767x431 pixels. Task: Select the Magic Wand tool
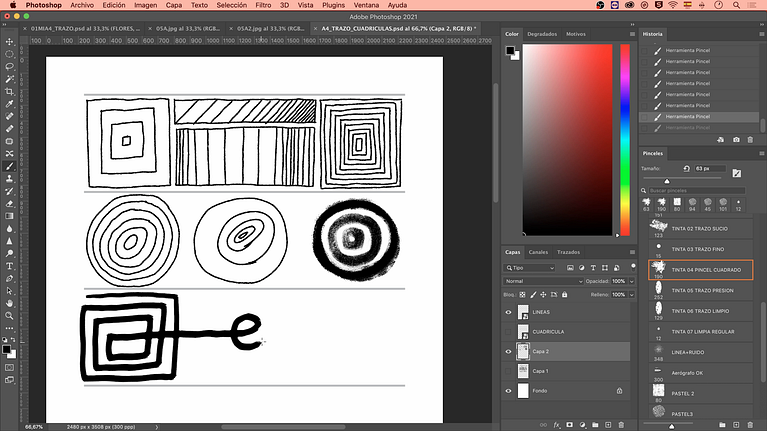(x=9, y=79)
